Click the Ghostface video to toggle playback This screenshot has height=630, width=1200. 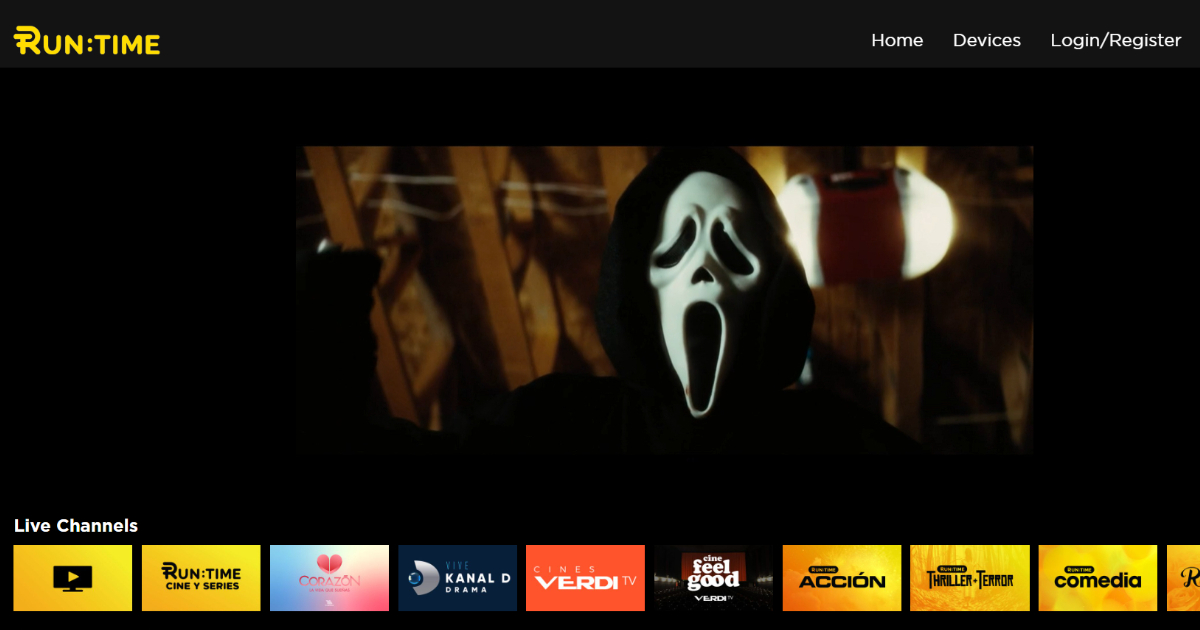[x=665, y=300]
